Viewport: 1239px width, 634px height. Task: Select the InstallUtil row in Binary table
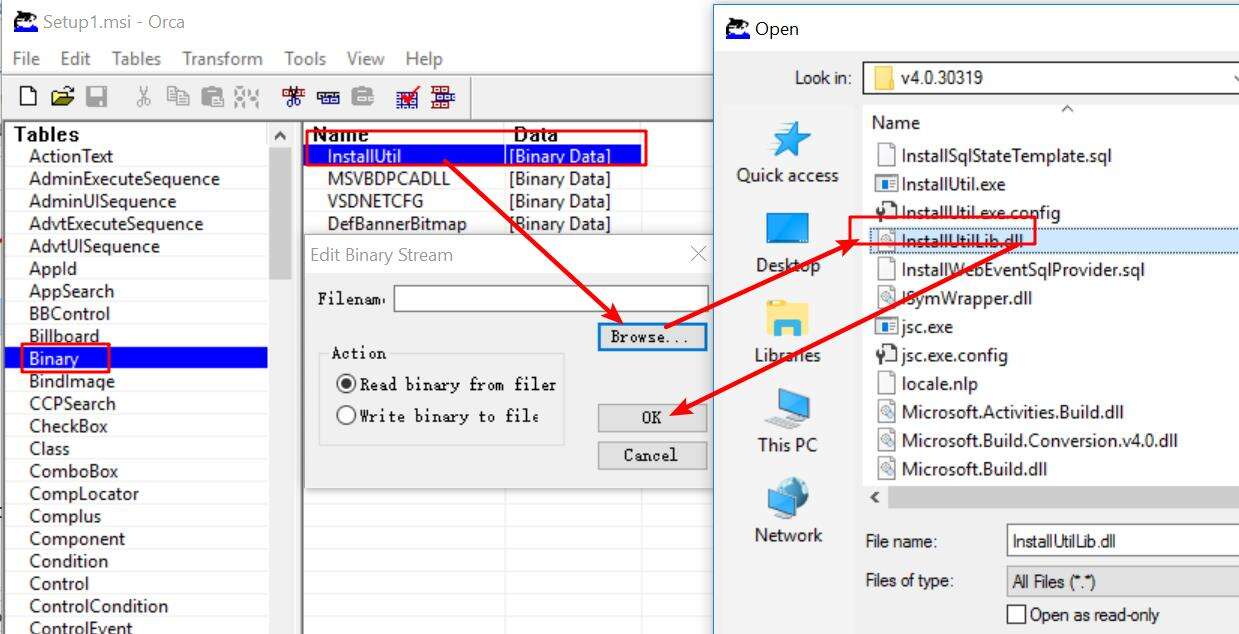pos(472,155)
